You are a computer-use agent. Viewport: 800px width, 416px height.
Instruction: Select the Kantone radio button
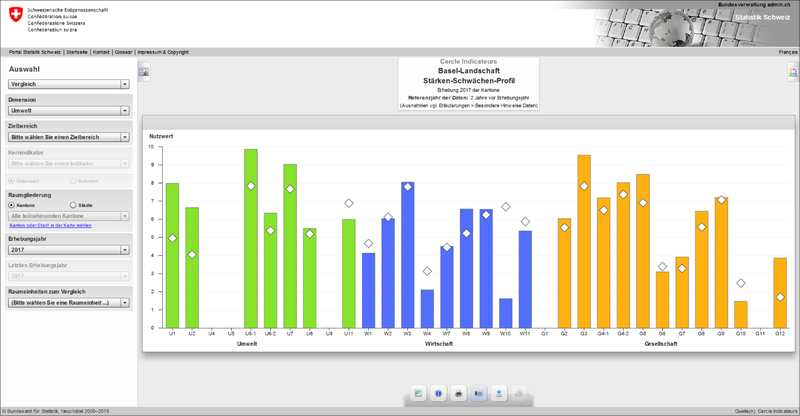pos(11,205)
